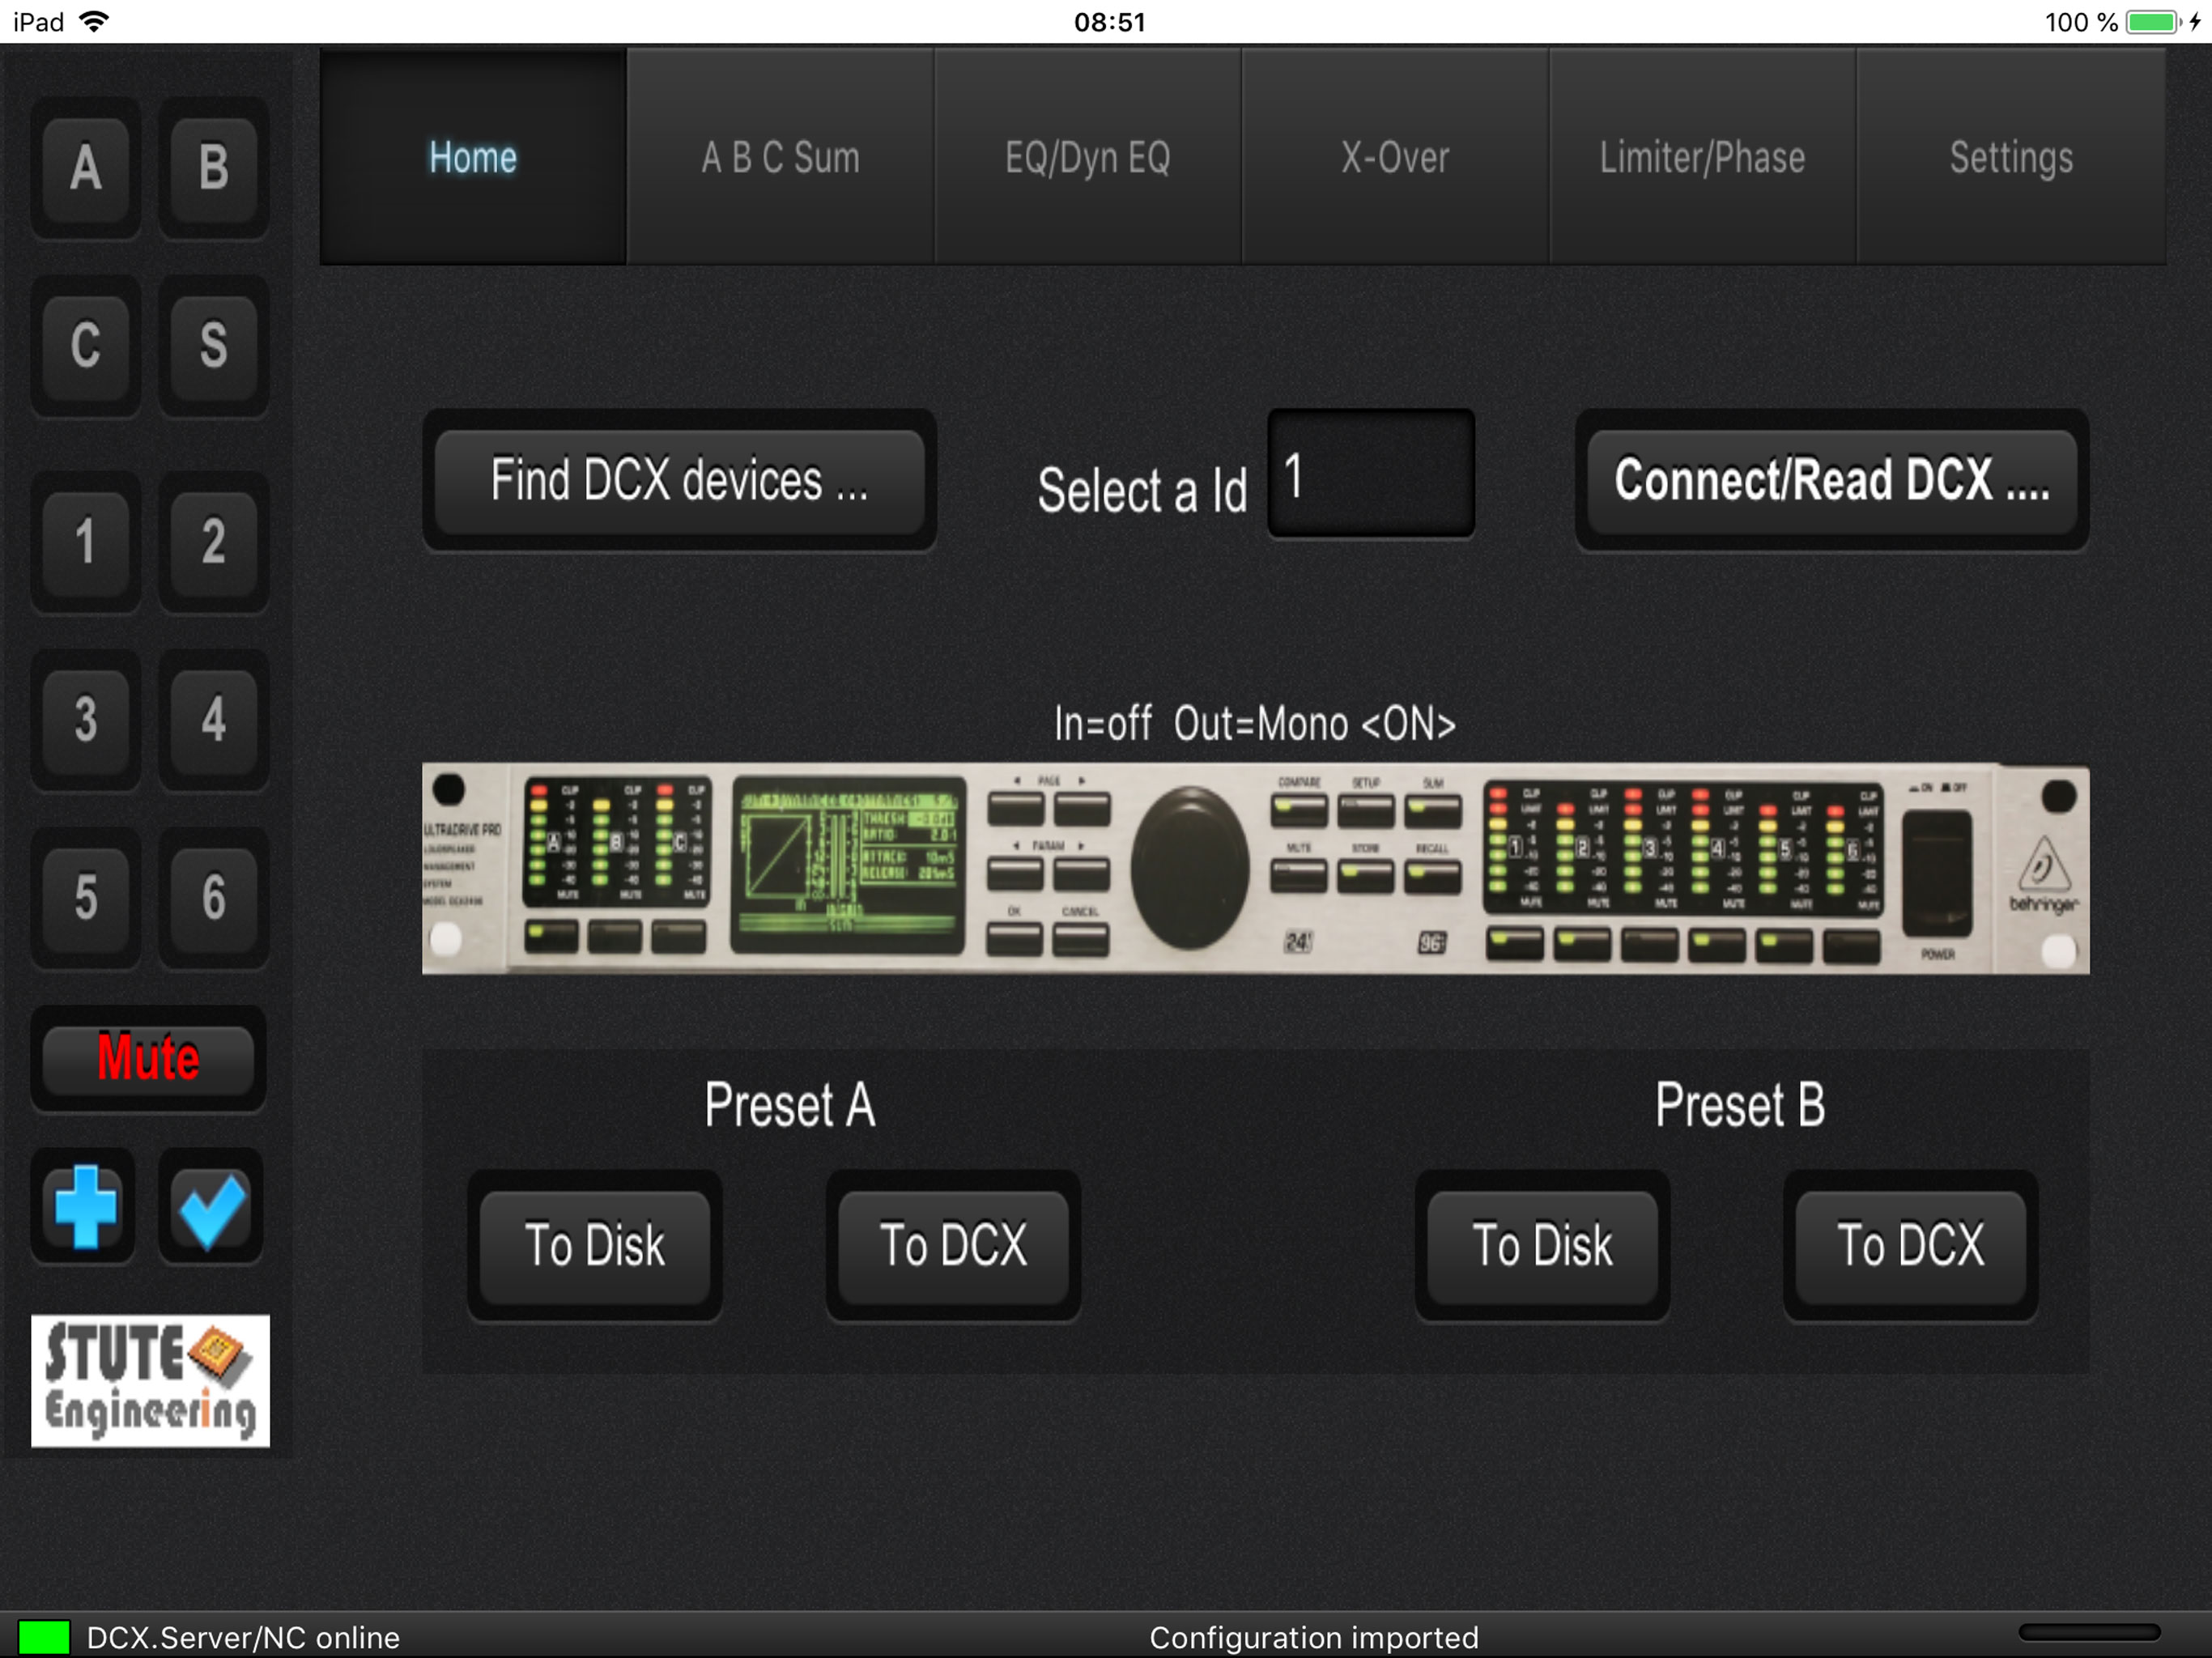Switch to the X-Over tab
The height and width of the screenshot is (1658, 2212).
point(1395,157)
